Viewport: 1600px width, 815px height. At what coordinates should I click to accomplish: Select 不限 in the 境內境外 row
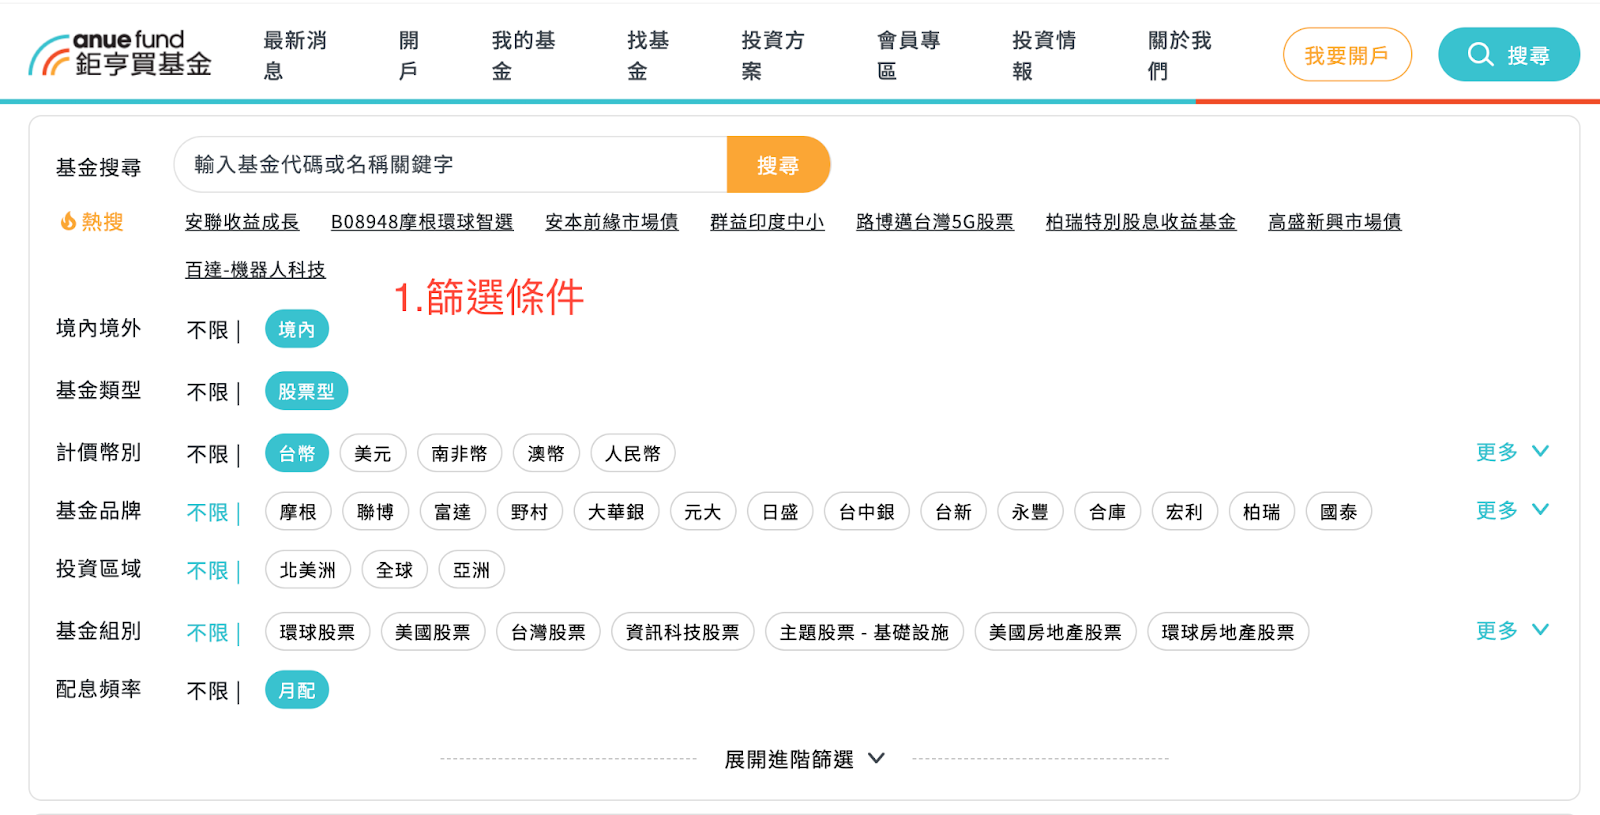click(x=208, y=330)
